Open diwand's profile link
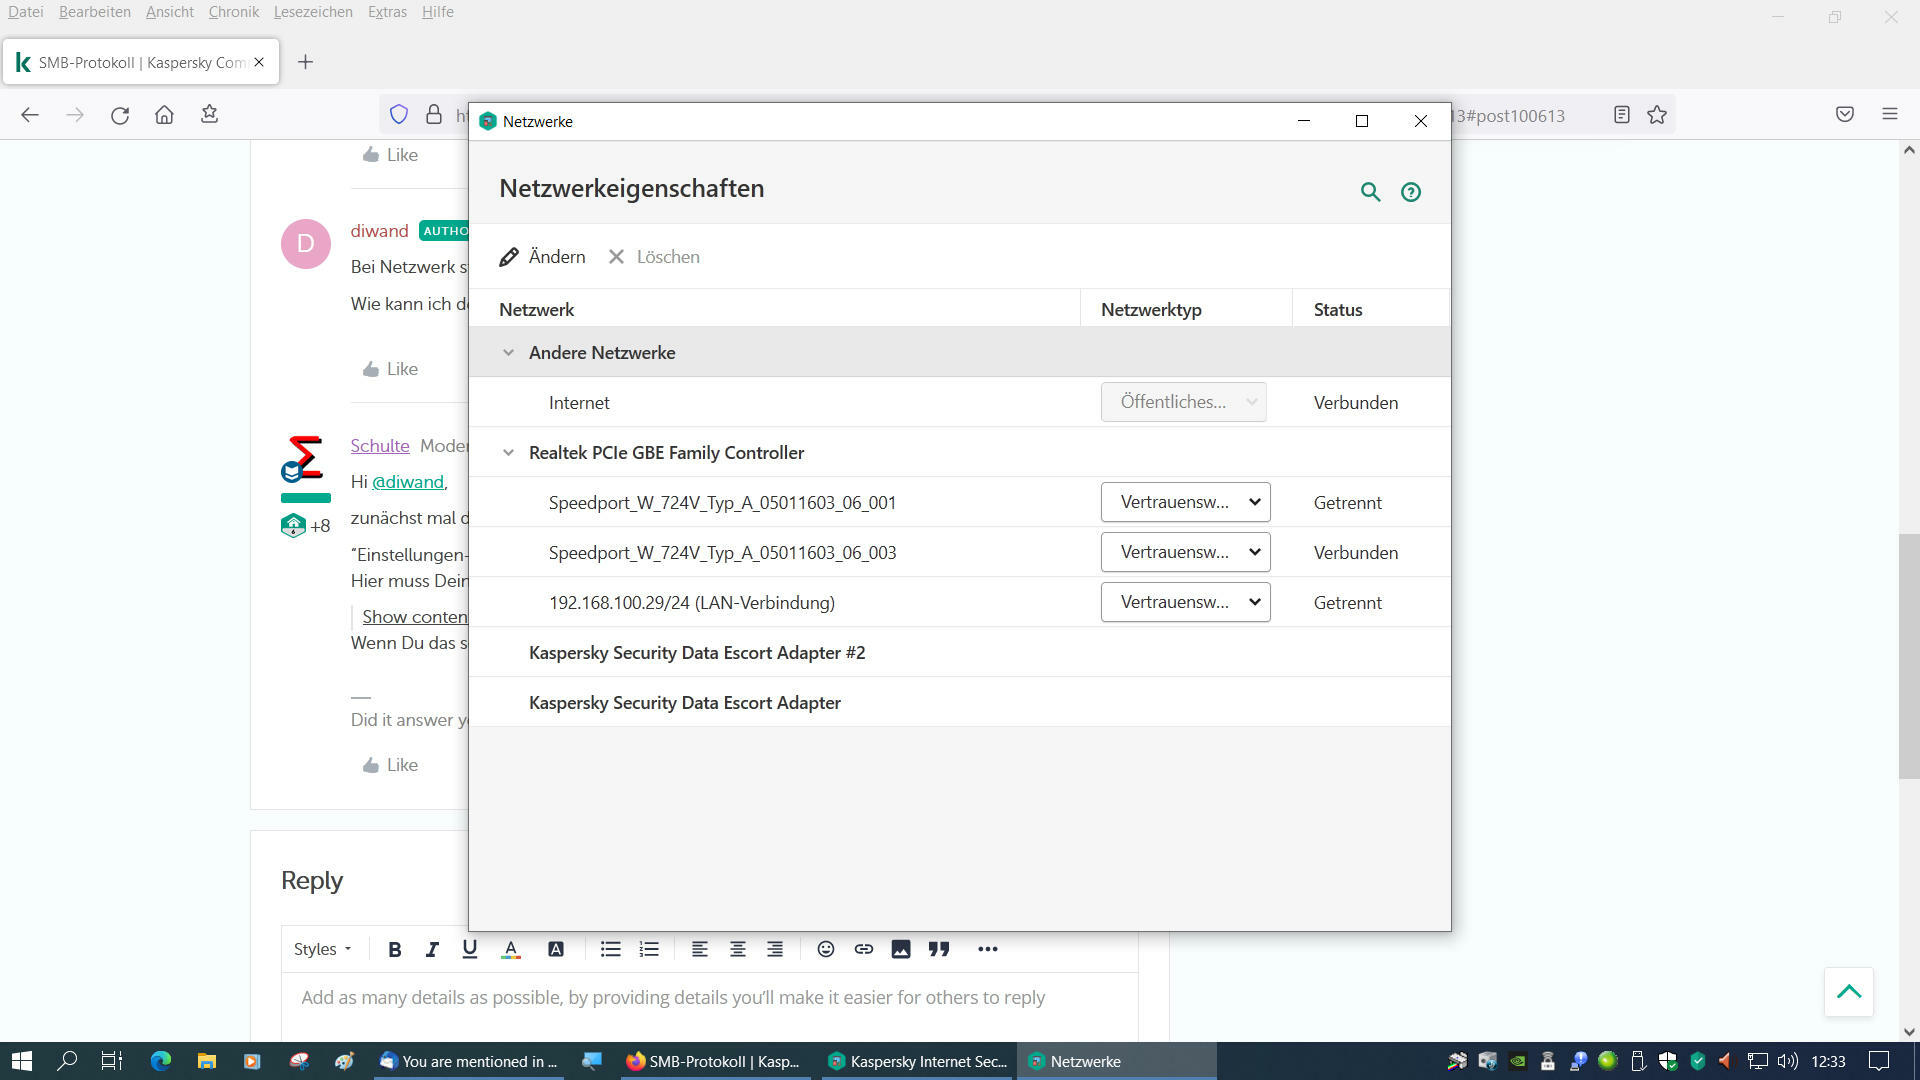 click(379, 231)
